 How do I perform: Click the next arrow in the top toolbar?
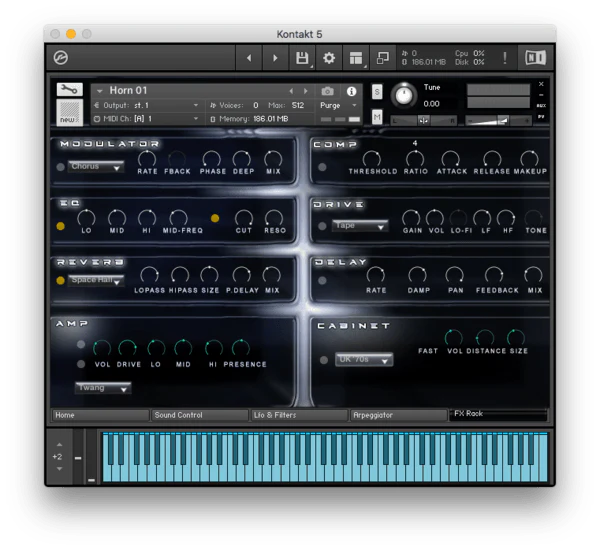(275, 58)
